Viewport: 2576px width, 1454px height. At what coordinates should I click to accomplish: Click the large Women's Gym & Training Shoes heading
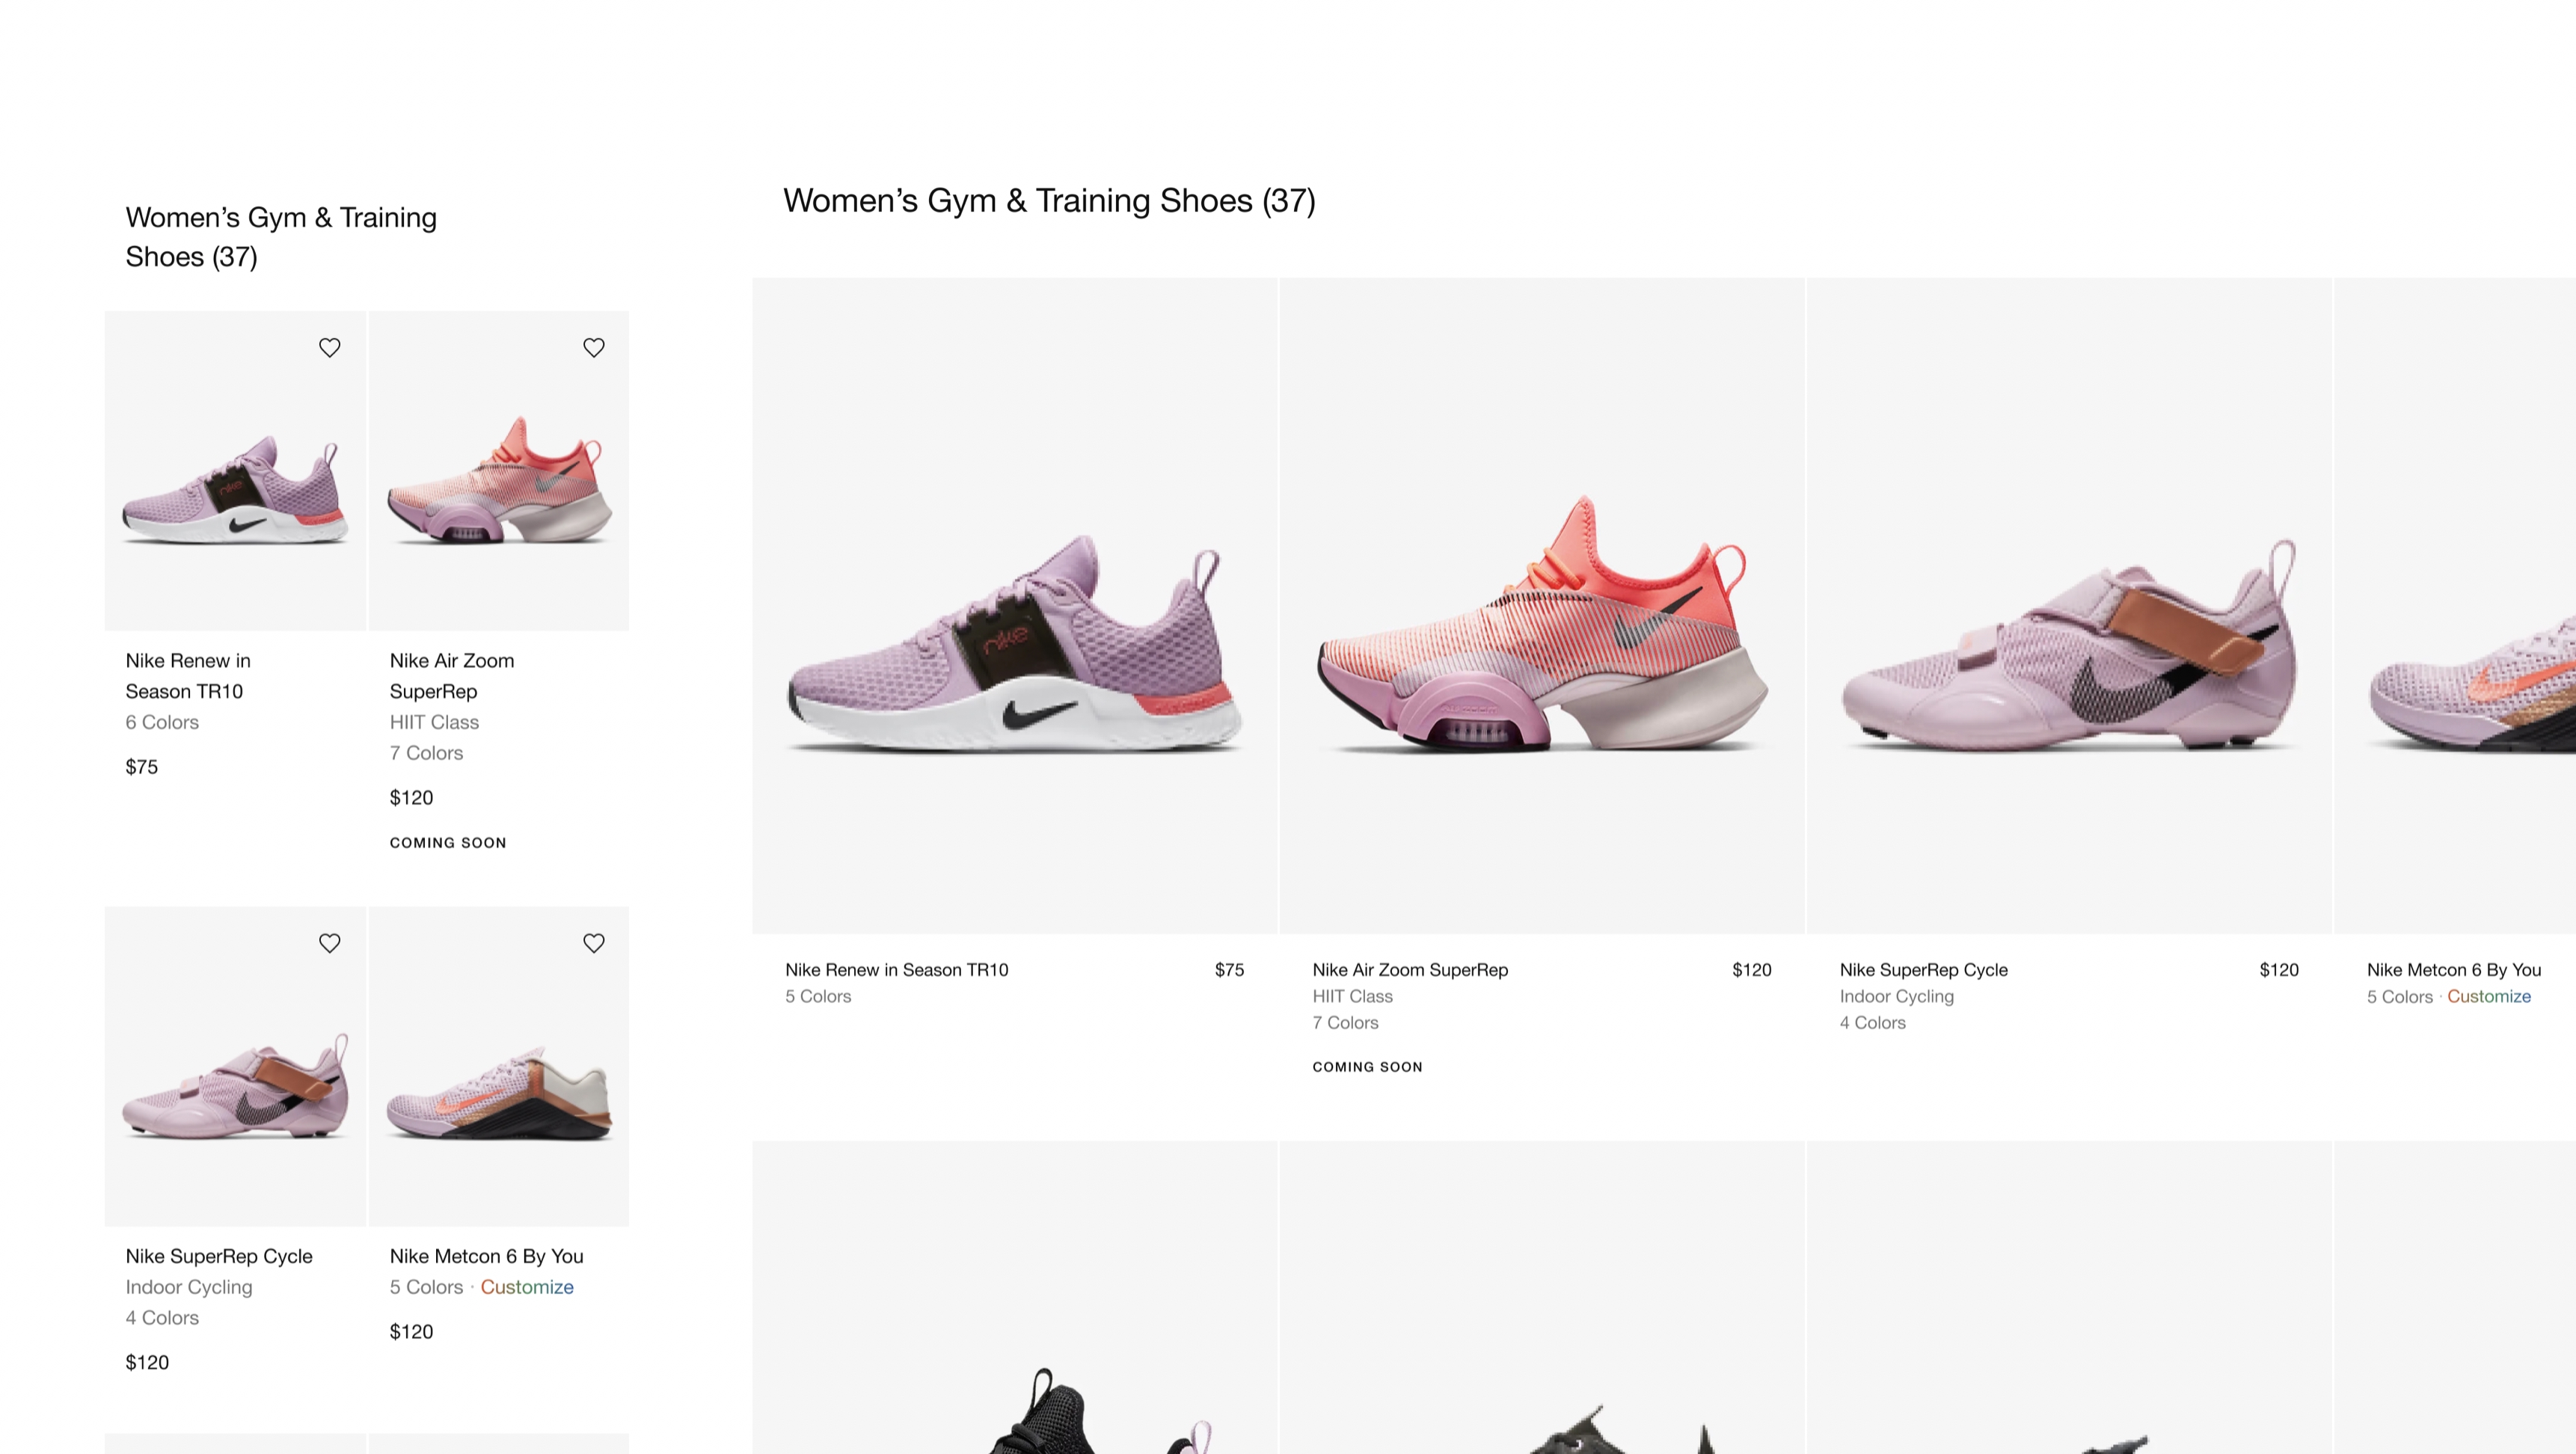click(x=1048, y=201)
